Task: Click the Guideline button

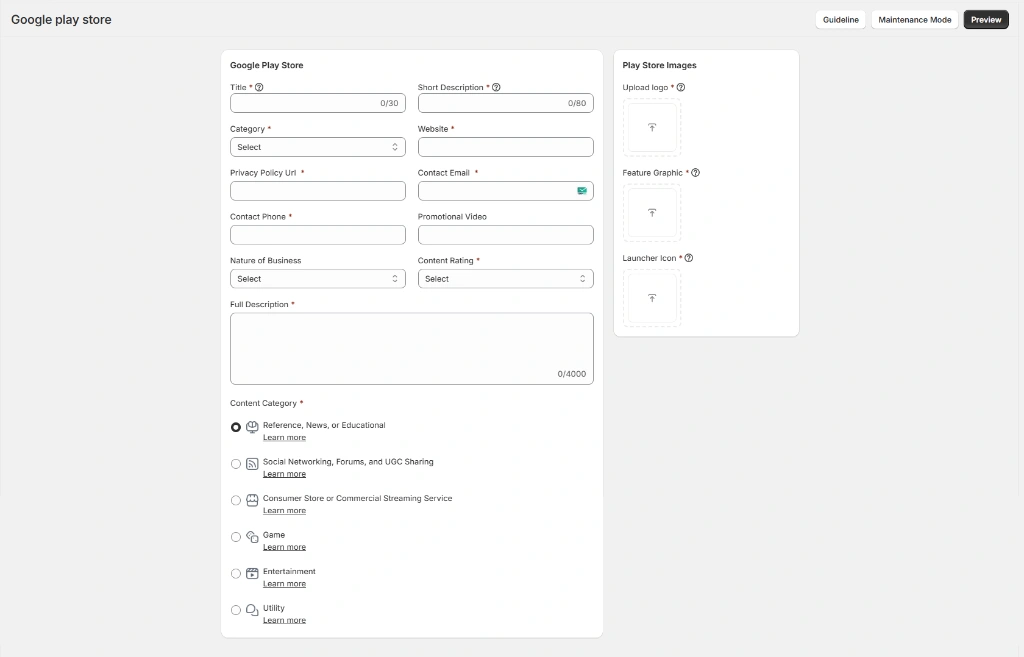Action: pos(840,20)
